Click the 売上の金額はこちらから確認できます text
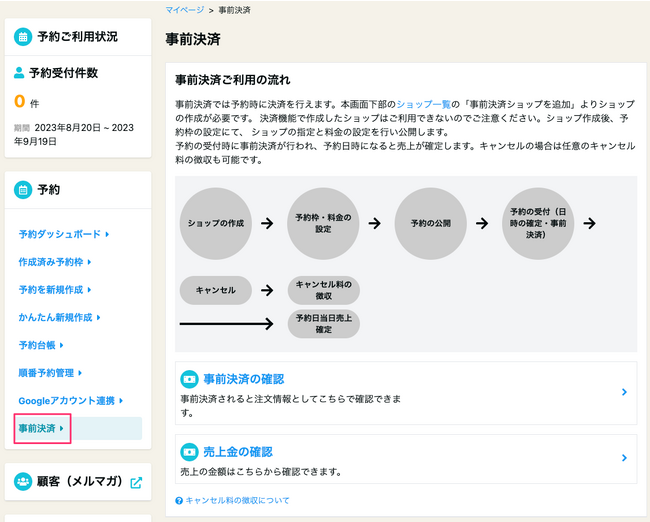The image size is (650, 522). [261, 472]
